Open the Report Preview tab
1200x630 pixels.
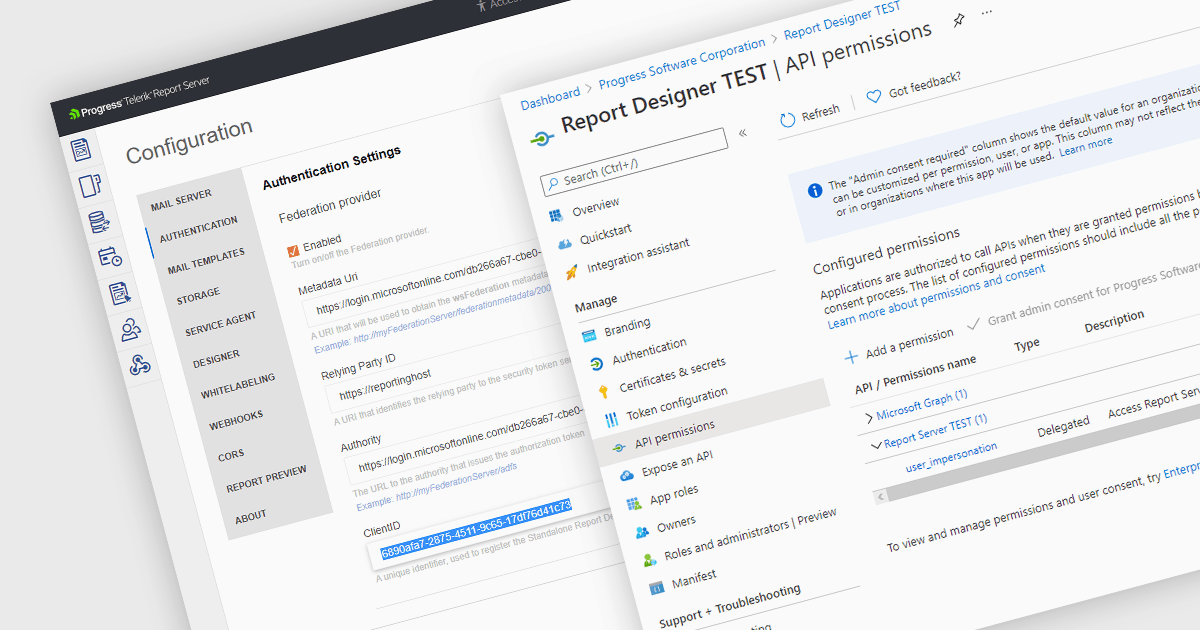tap(266, 479)
